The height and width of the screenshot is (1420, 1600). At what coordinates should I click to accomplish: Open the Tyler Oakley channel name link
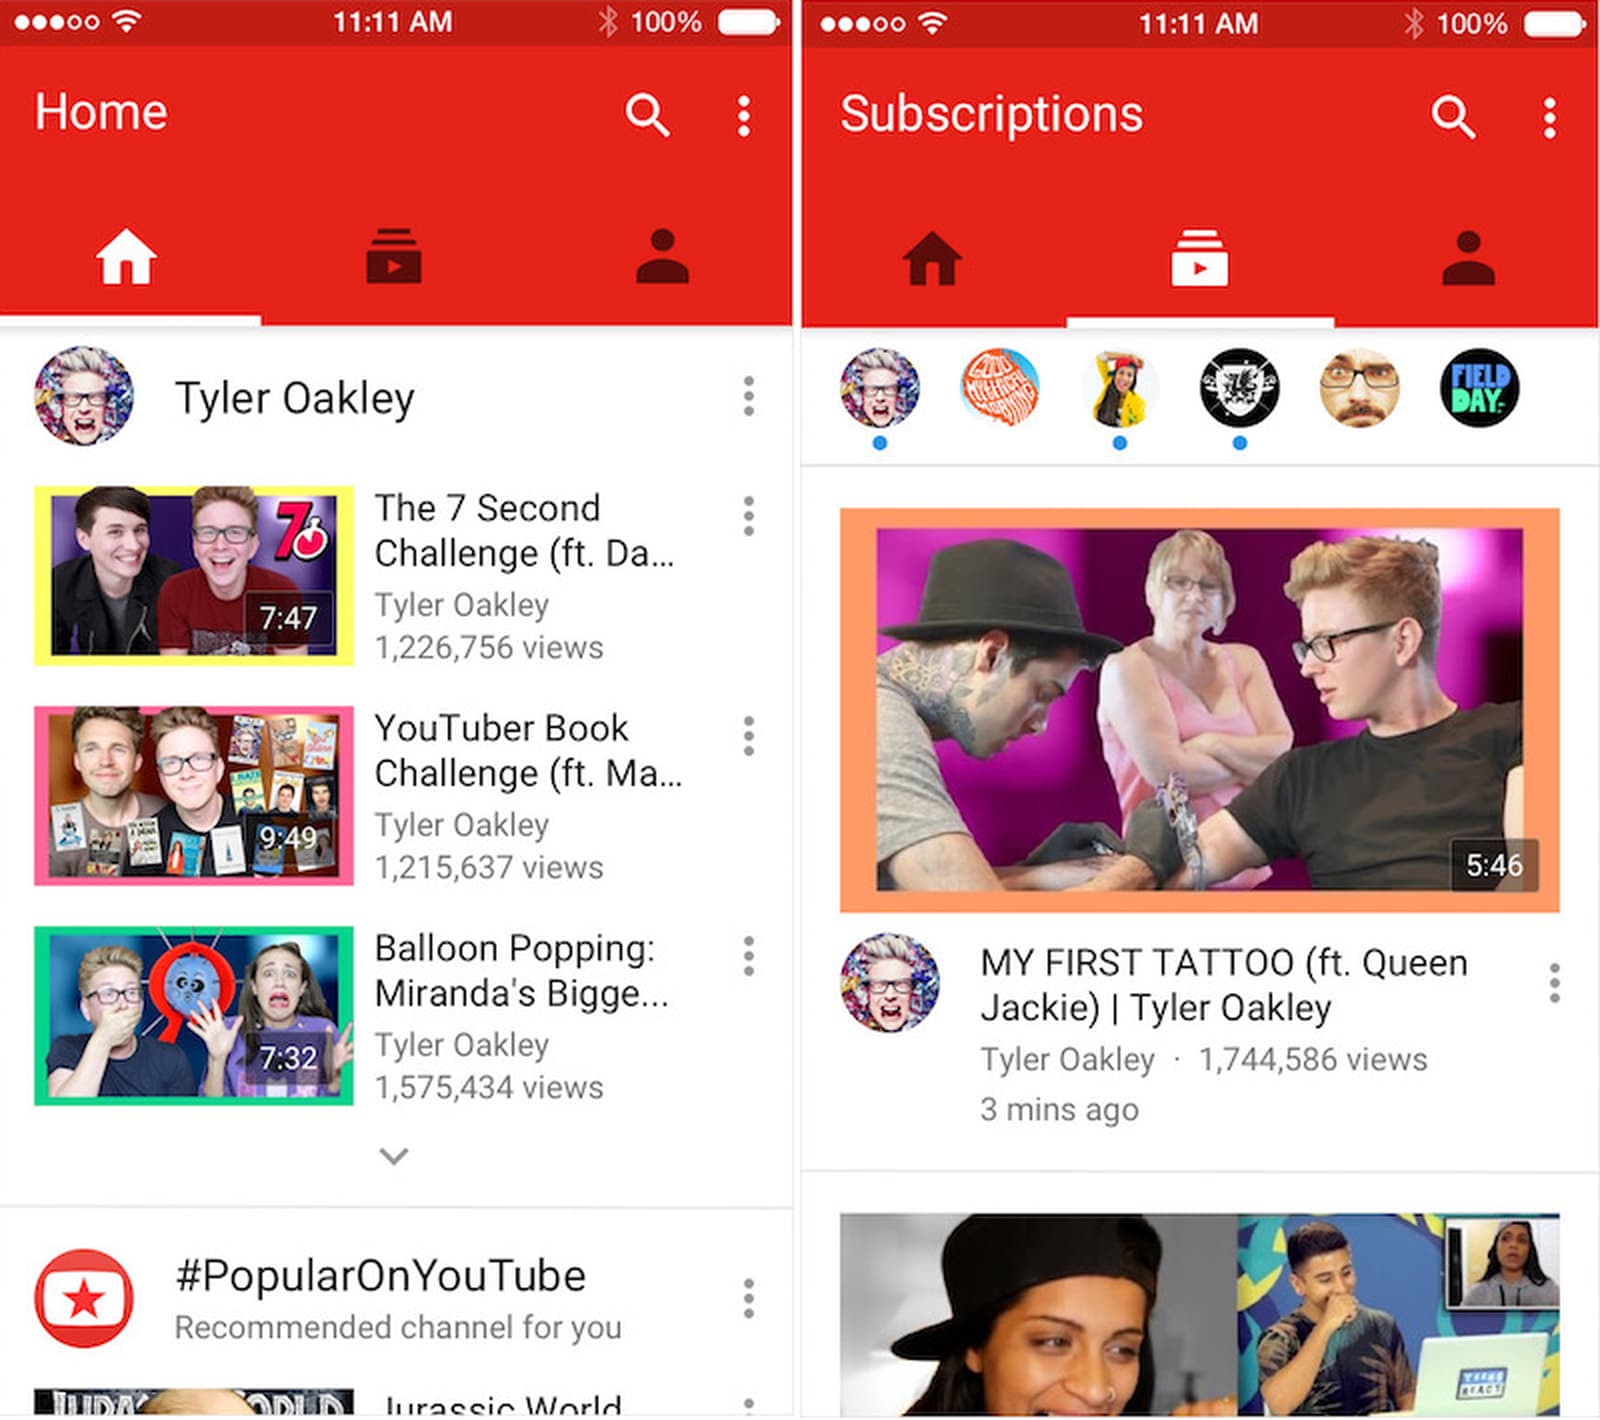pyautogui.click(x=295, y=397)
